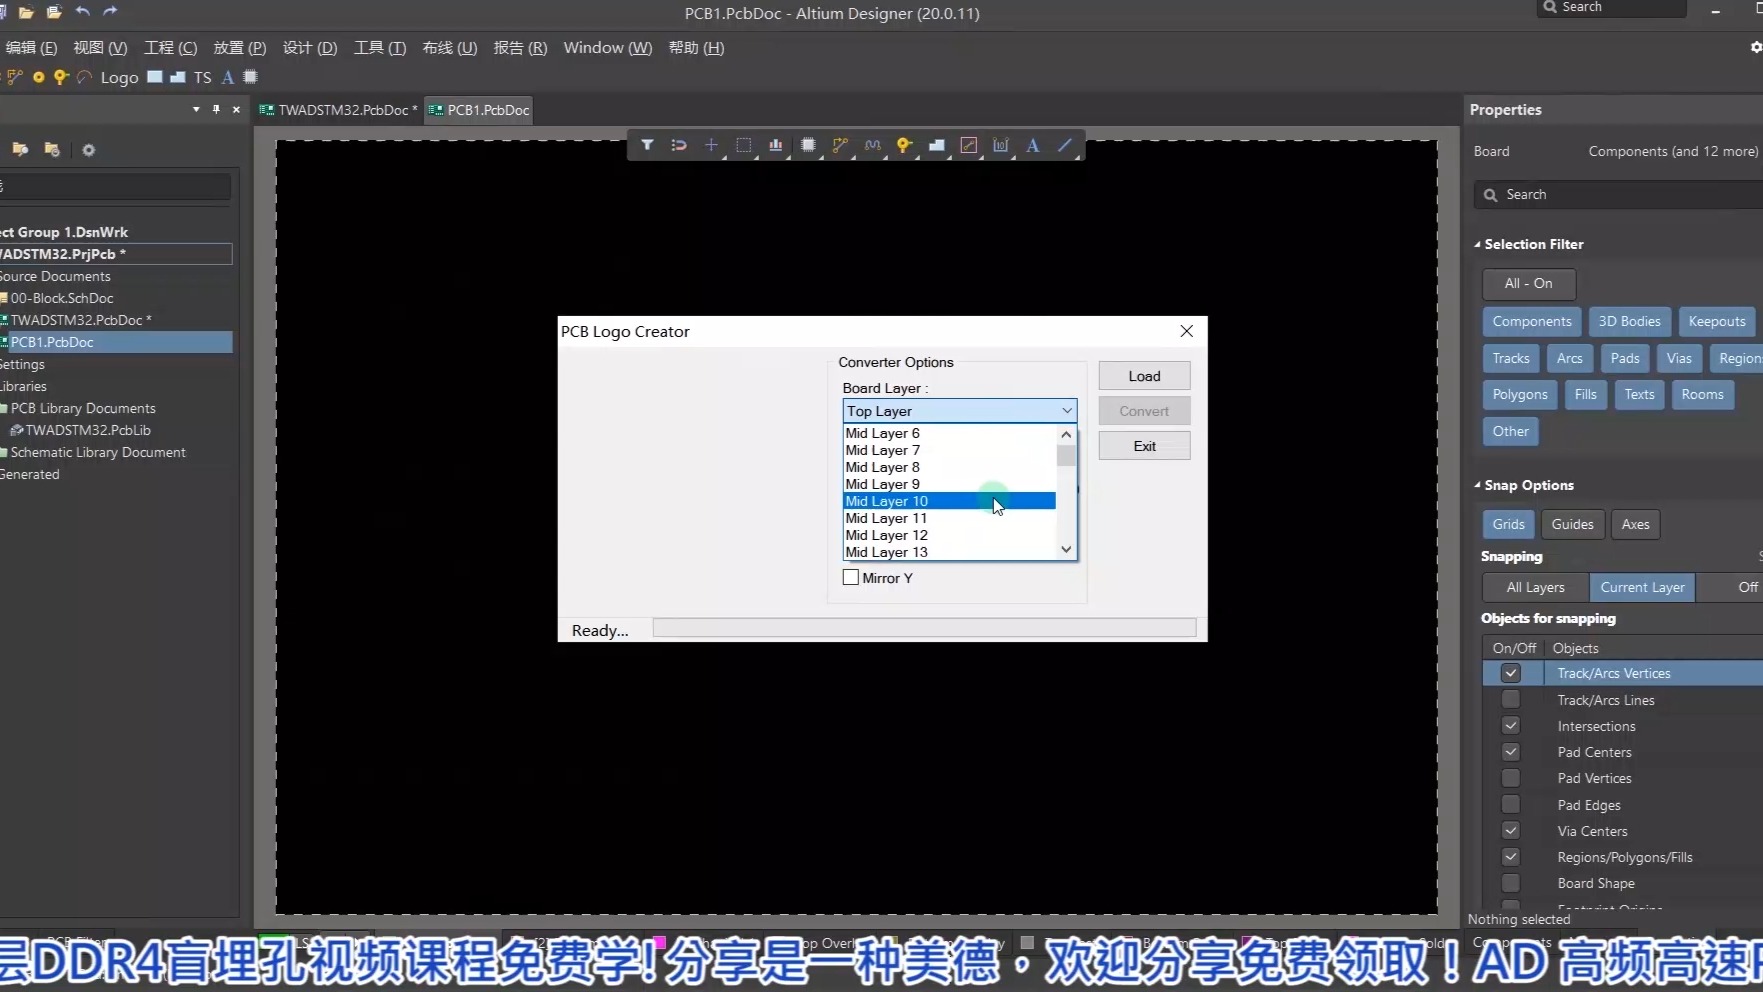Disable Intersections snapping checkbox
The width and height of the screenshot is (1763, 992).
(x=1511, y=726)
